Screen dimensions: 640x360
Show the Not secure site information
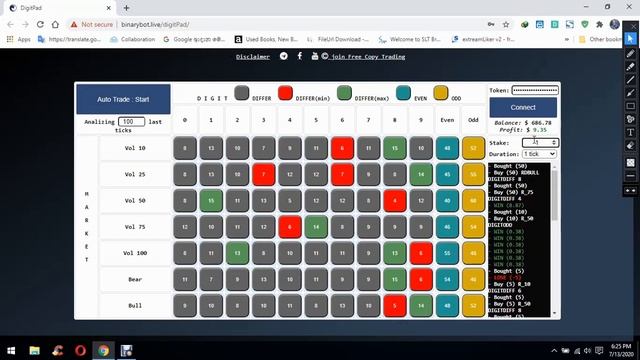click(x=92, y=24)
